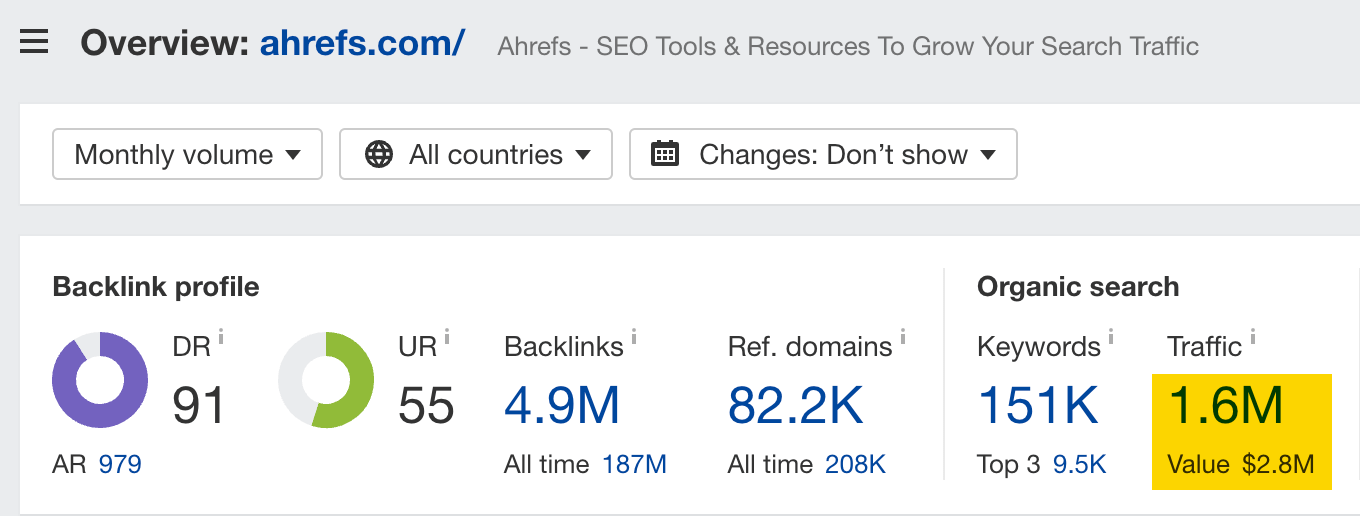Click the Organic search heading
1360x516 pixels.
[x=1078, y=287]
